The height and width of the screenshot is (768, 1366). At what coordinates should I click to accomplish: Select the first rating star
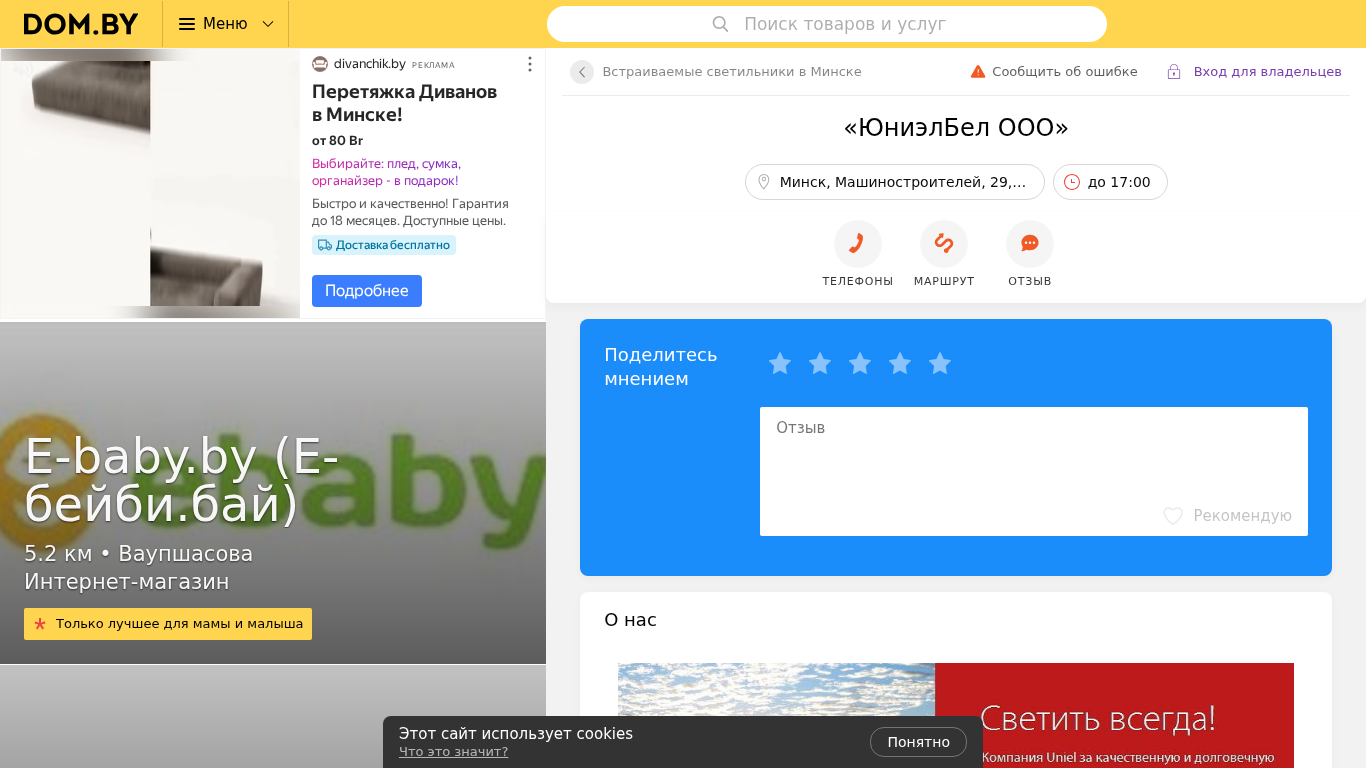(x=780, y=364)
